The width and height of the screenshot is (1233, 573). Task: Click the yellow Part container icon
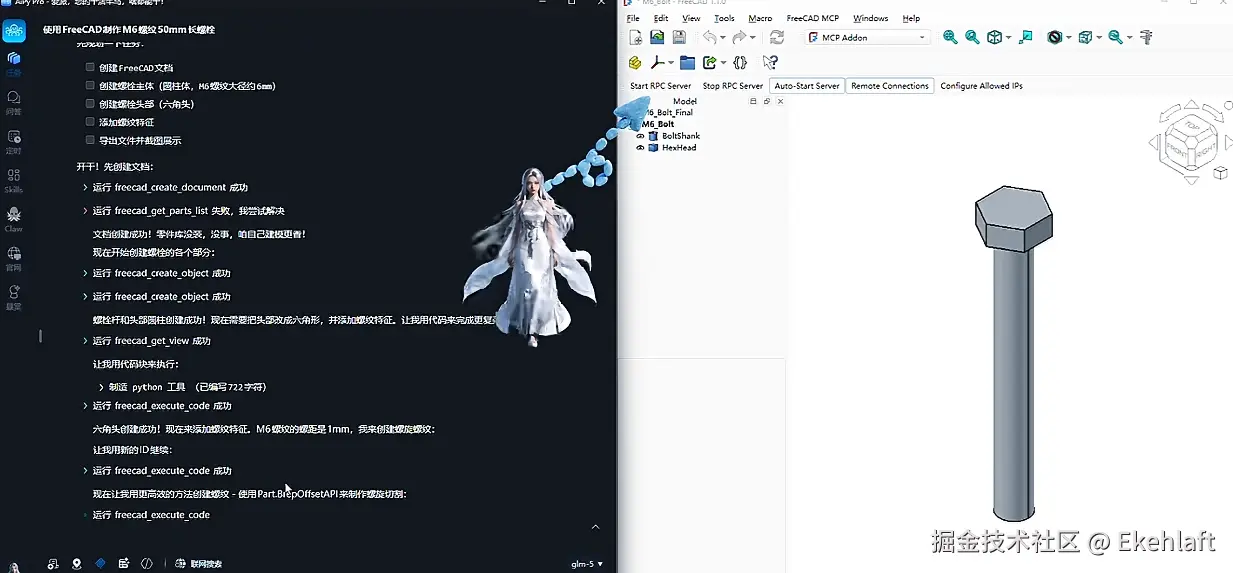635,62
